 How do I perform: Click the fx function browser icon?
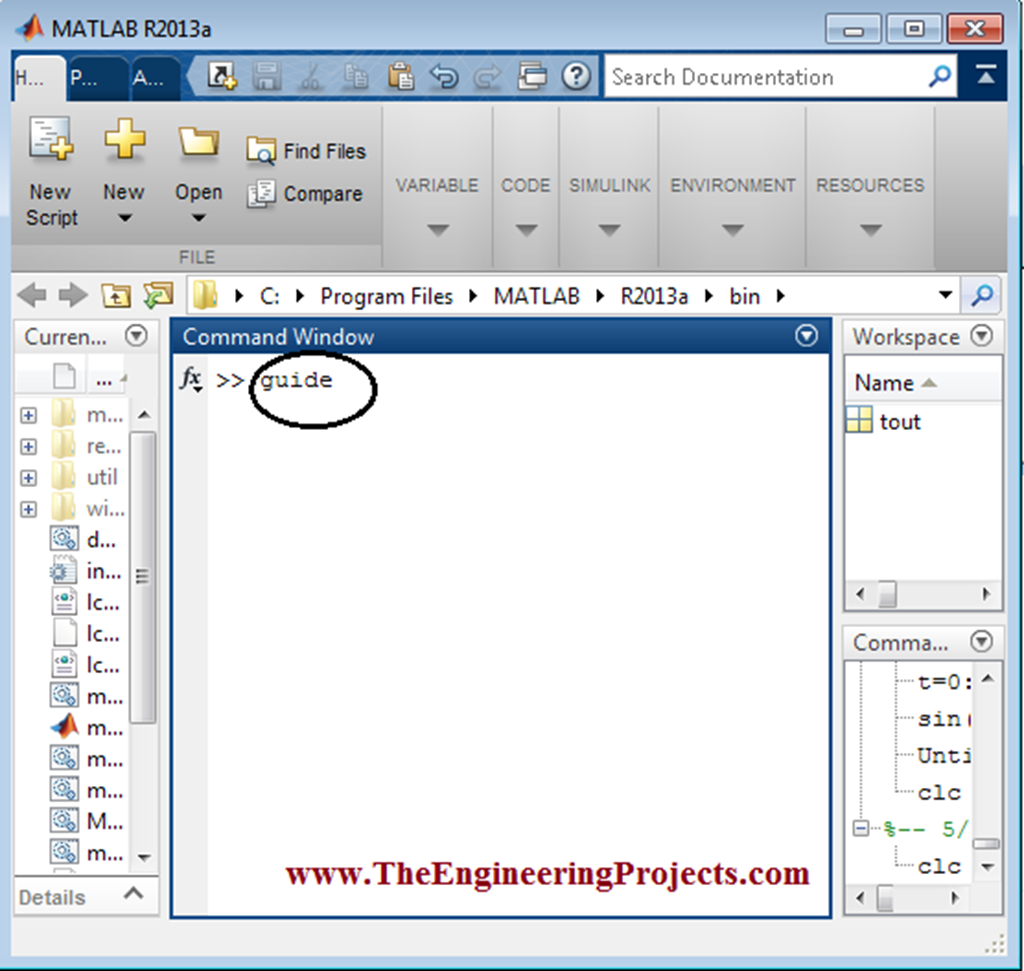(191, 380)
